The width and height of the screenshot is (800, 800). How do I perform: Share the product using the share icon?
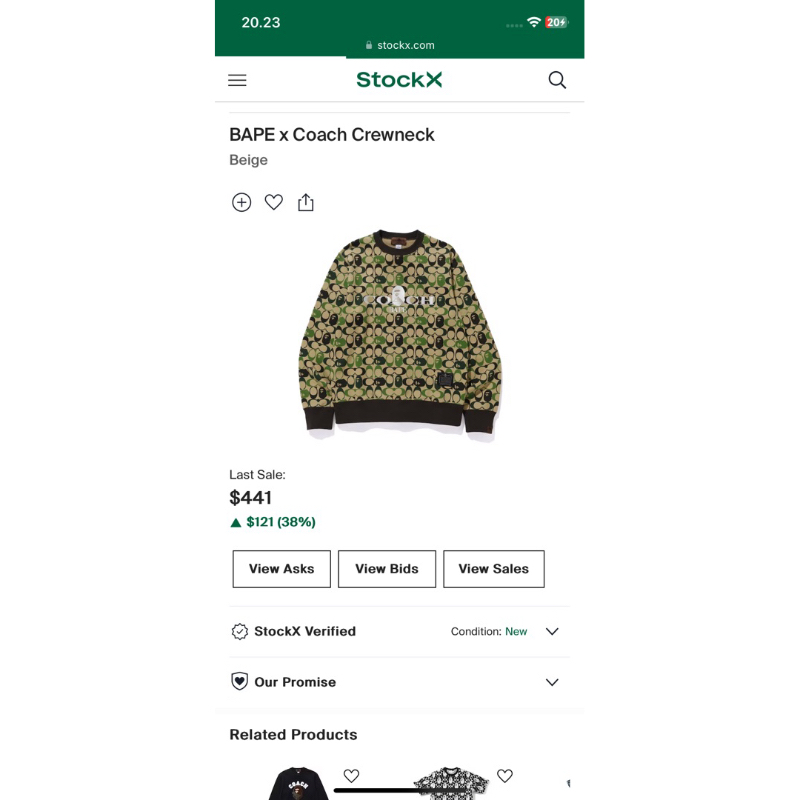coord(305,202)
